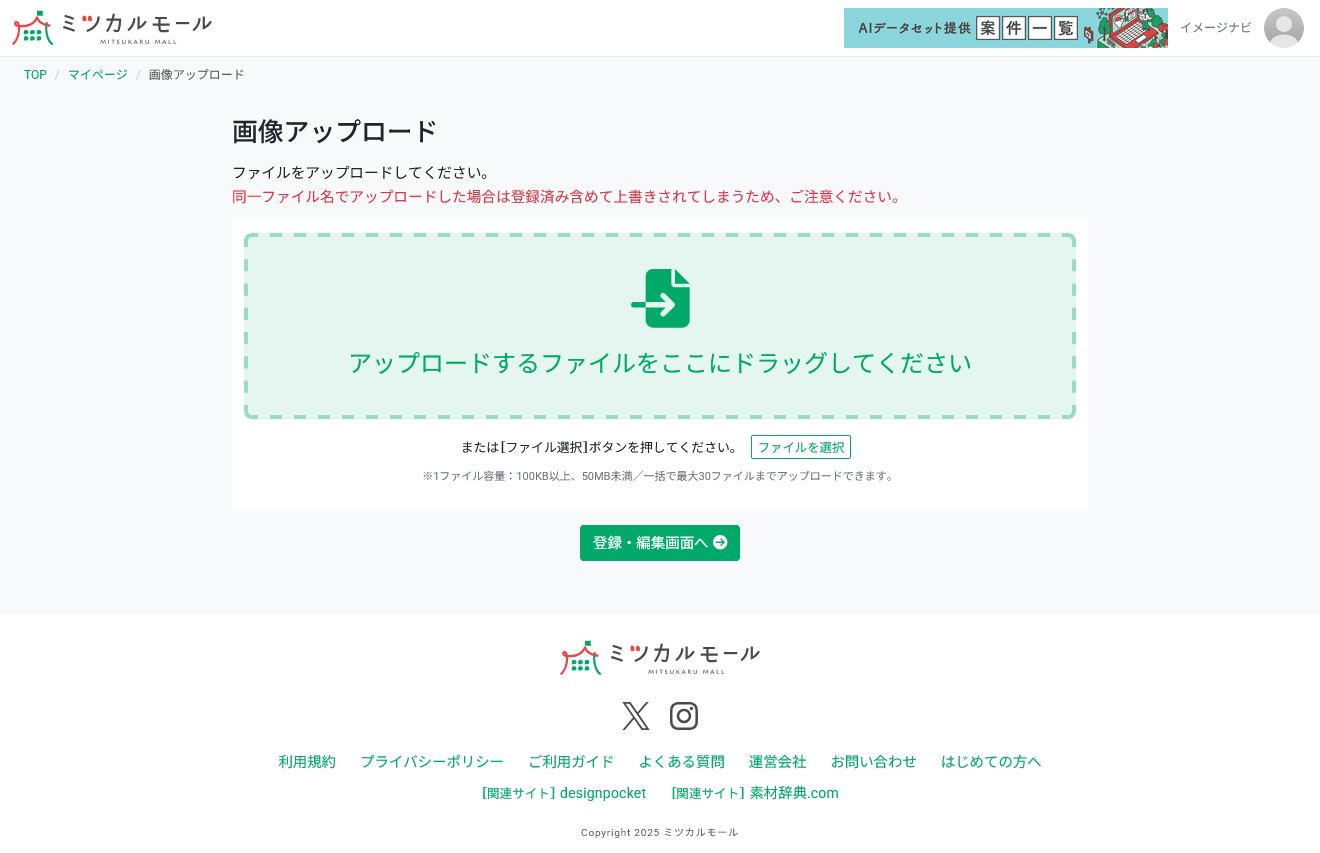
Task: Click the user avatar icon in header
Action: click(x=1284, y=28)
